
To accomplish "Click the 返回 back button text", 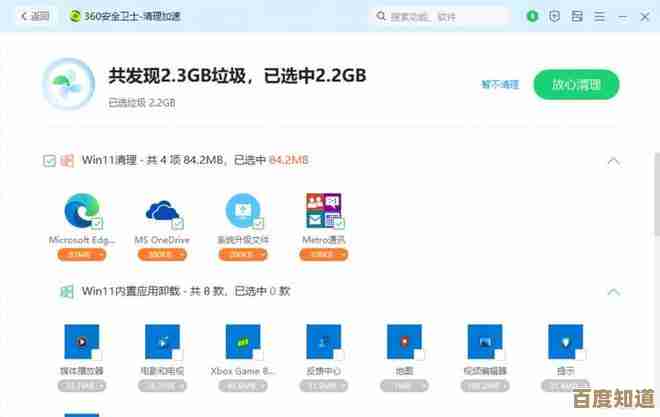I will coord(40,16).
